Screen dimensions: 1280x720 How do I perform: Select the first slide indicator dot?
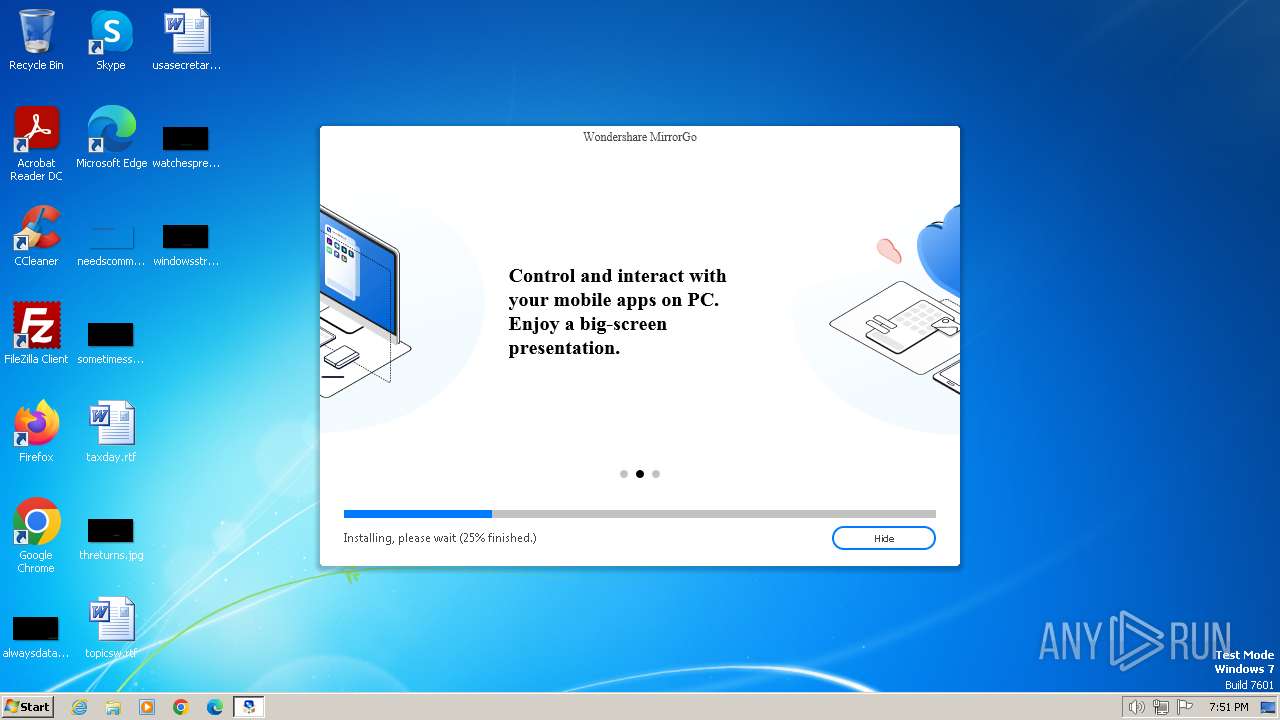[x=624, y=474]
